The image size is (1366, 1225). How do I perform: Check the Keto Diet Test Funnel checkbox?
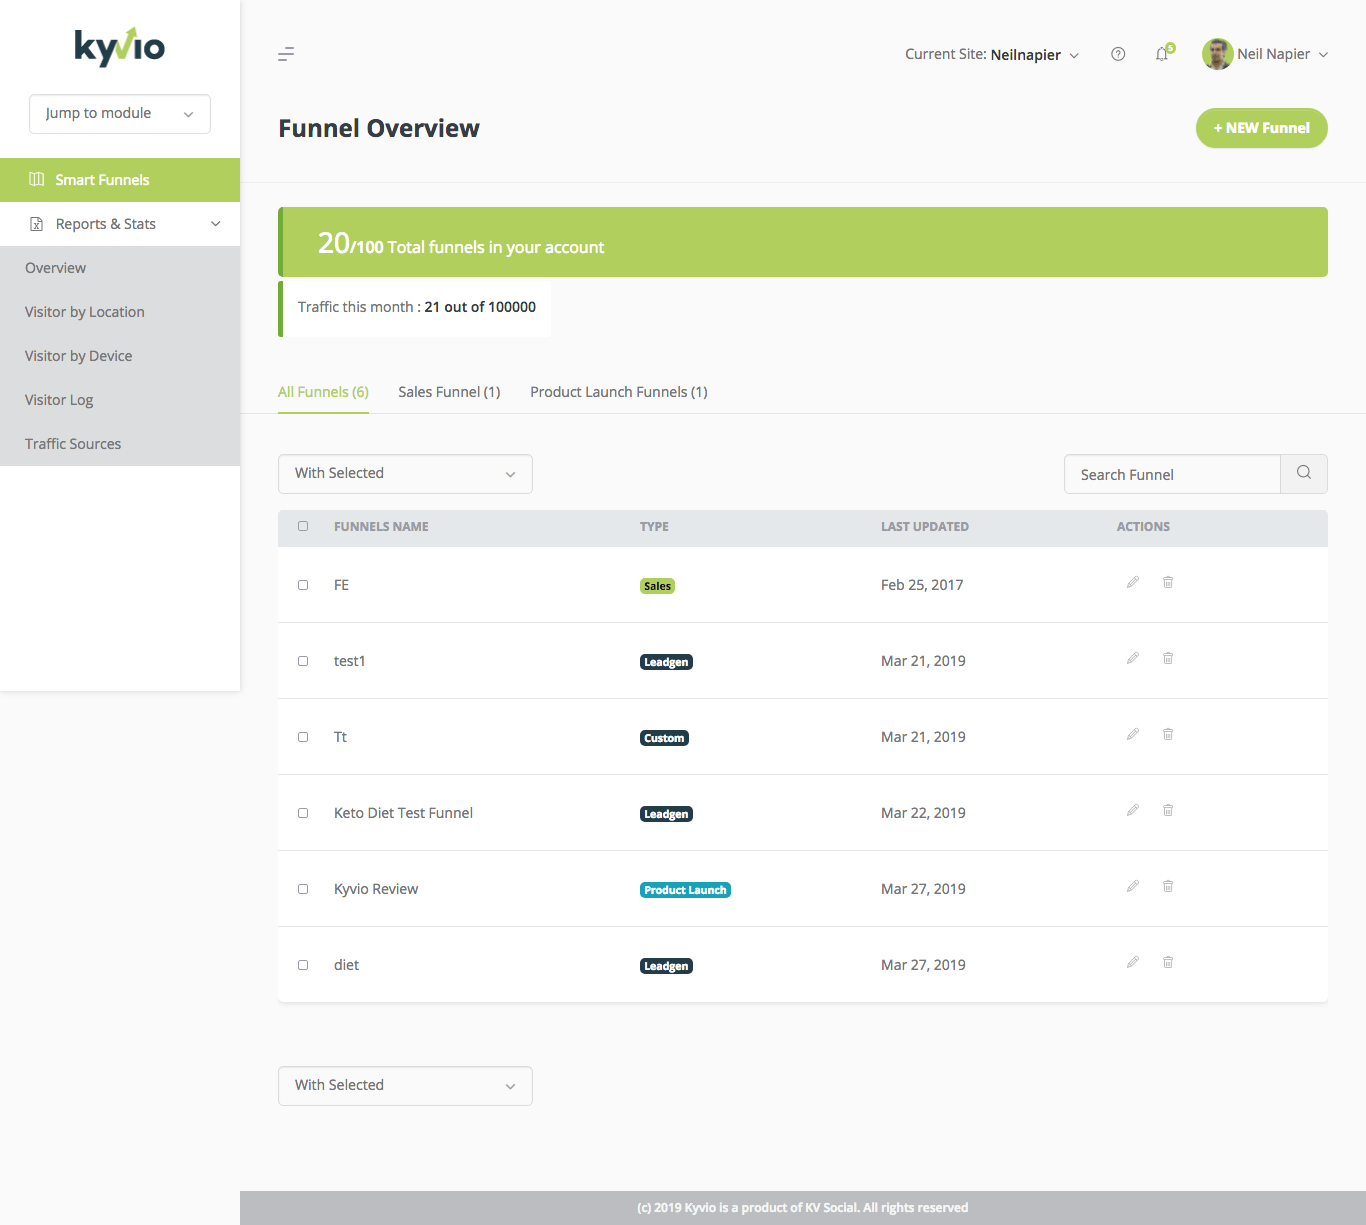coord(303,813)
